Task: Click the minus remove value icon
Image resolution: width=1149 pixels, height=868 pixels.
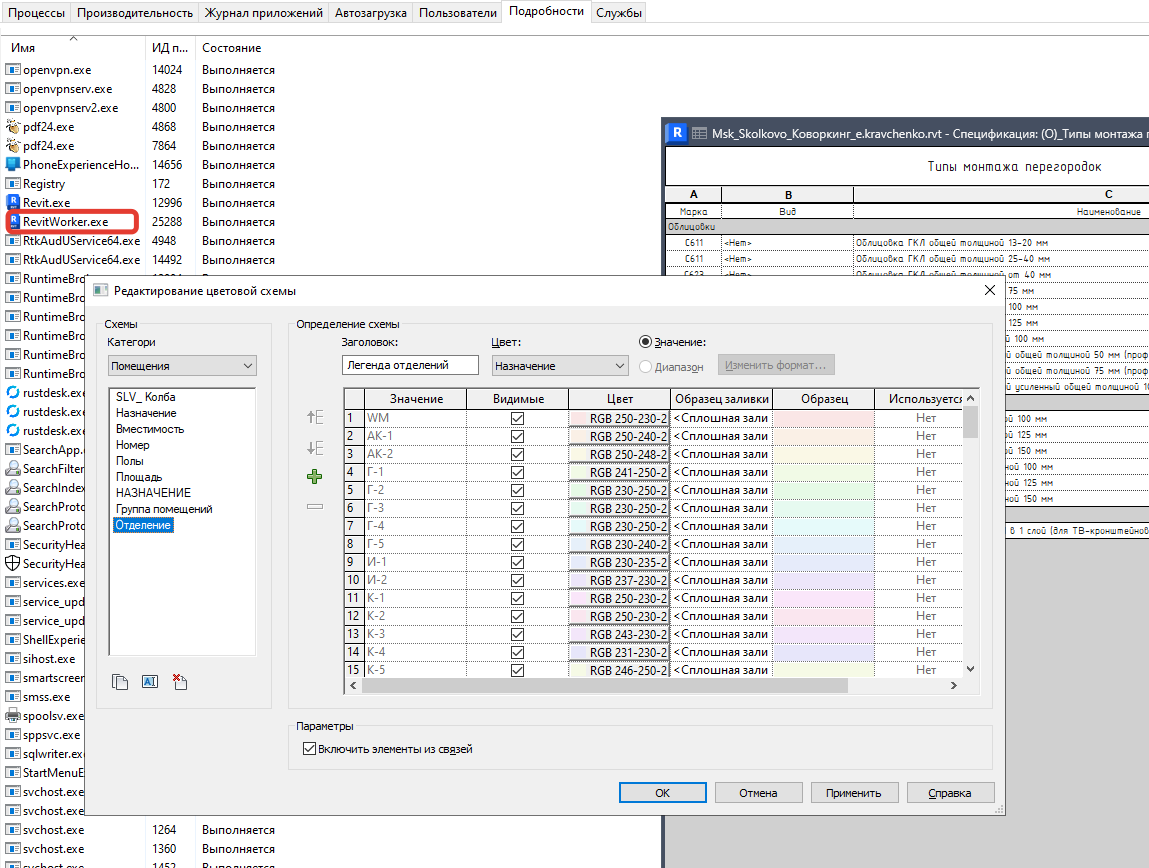Action: (314, 506)
